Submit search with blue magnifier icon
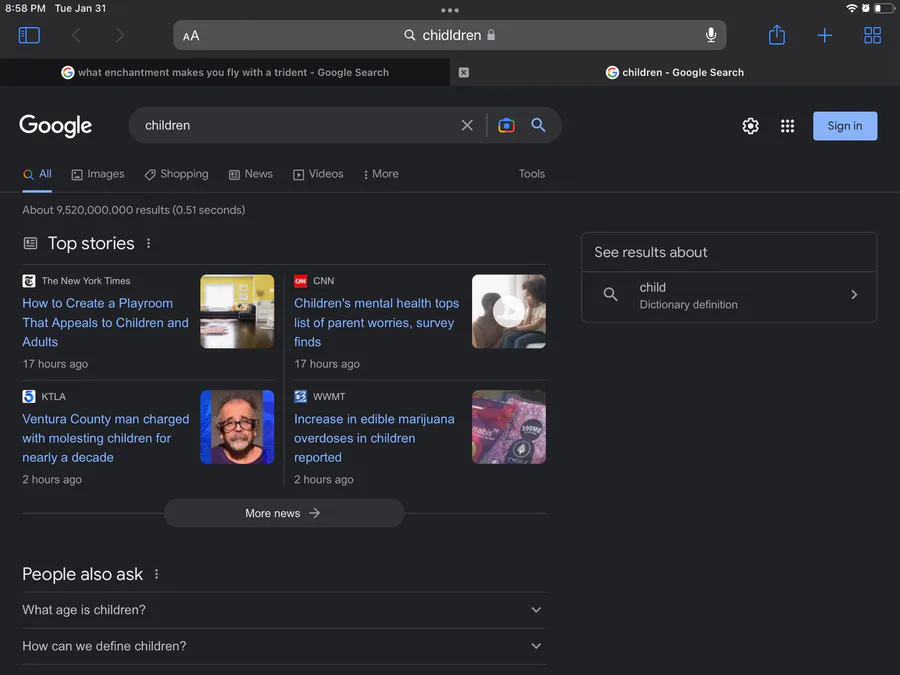Viewport: 900px width, 675px height. 538,125
